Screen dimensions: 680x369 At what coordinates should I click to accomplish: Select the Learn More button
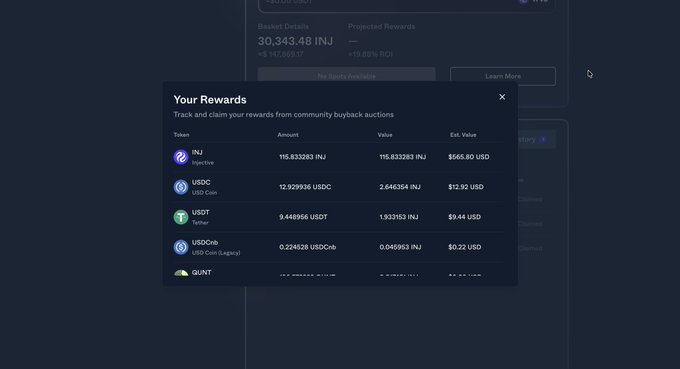[503, 76]
